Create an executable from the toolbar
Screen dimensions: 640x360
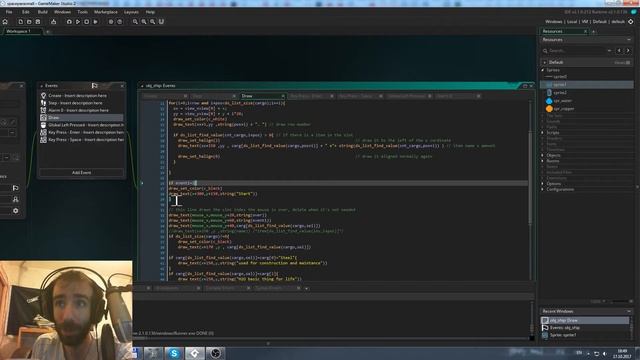coord(53,22)
